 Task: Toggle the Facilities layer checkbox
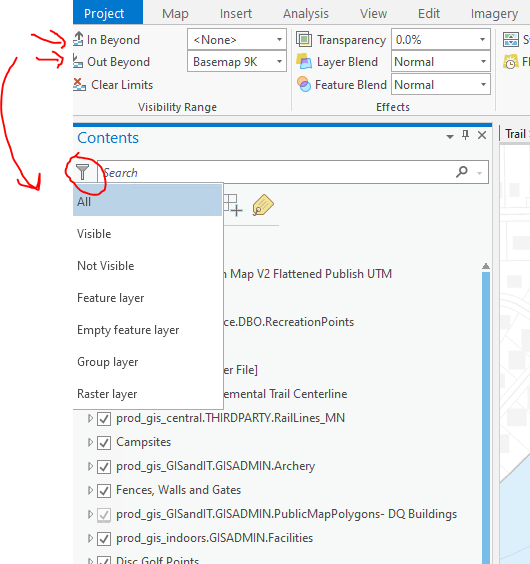[104, 539]
